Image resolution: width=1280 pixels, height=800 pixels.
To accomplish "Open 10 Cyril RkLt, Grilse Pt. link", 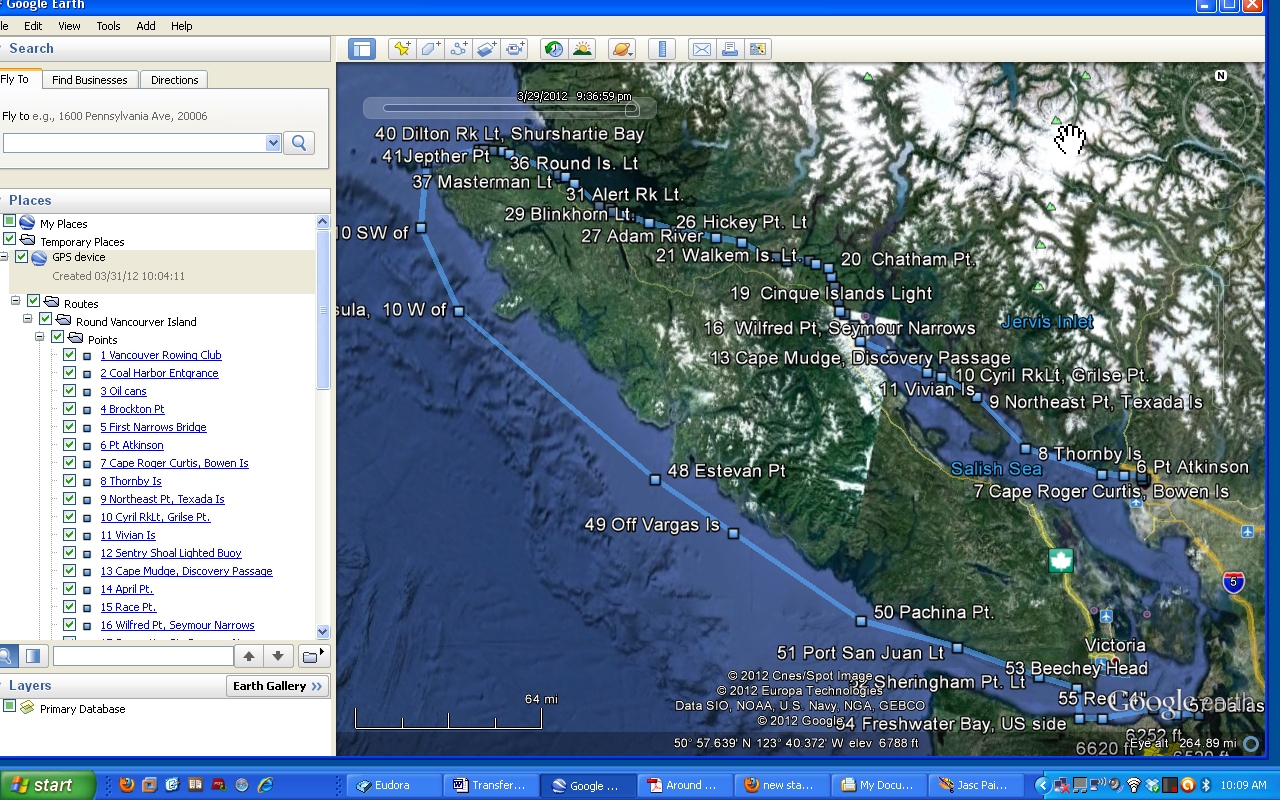I will (x=155, y=517).
